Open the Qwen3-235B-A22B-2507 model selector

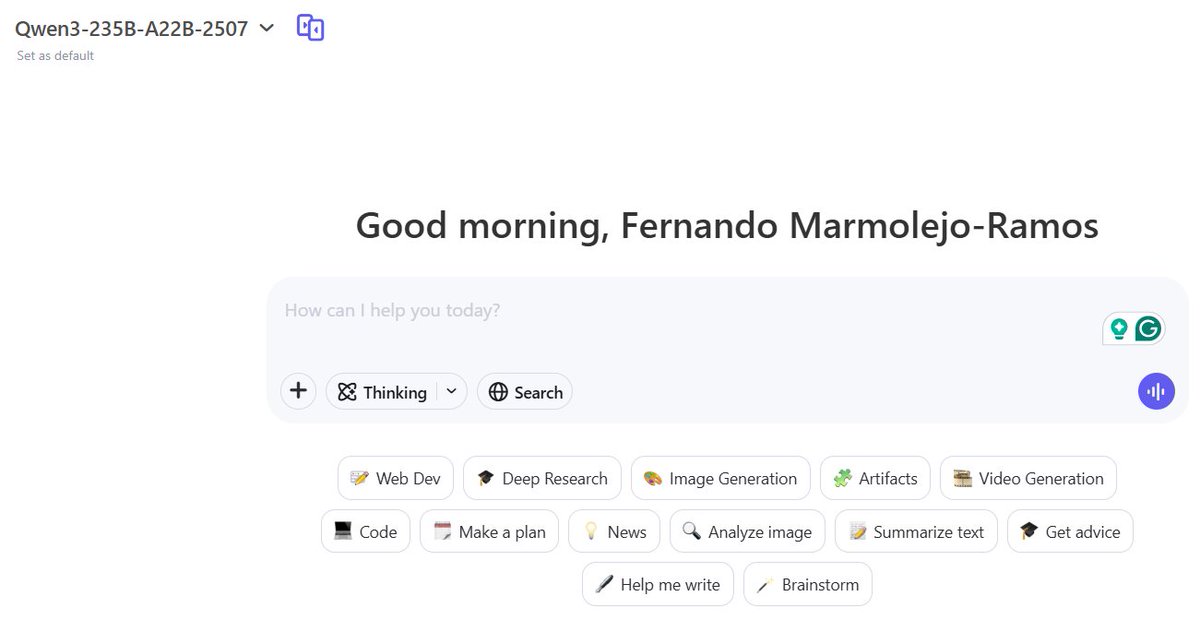click(144, 29)
